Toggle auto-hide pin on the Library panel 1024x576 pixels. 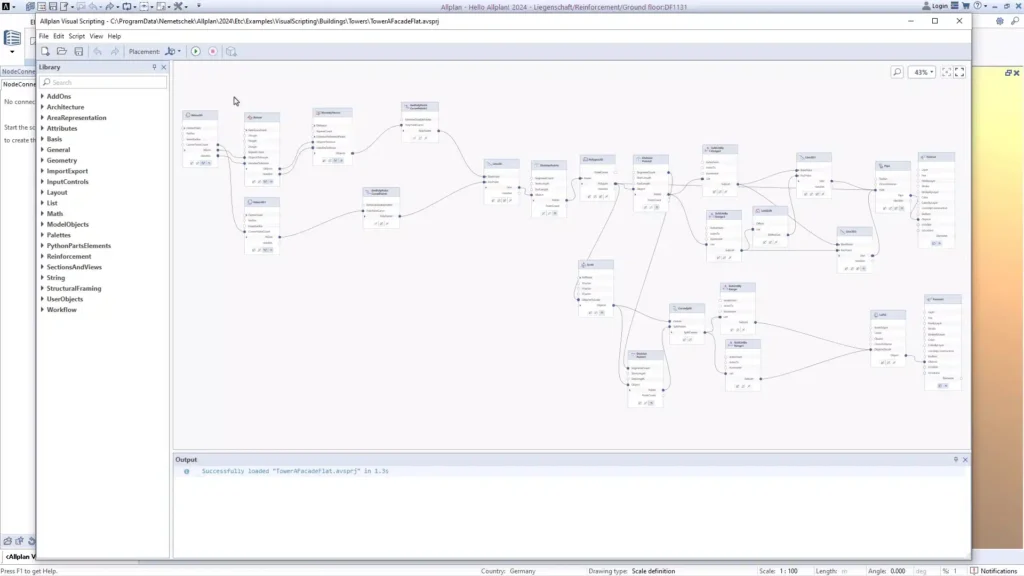[x=155, y=67]
